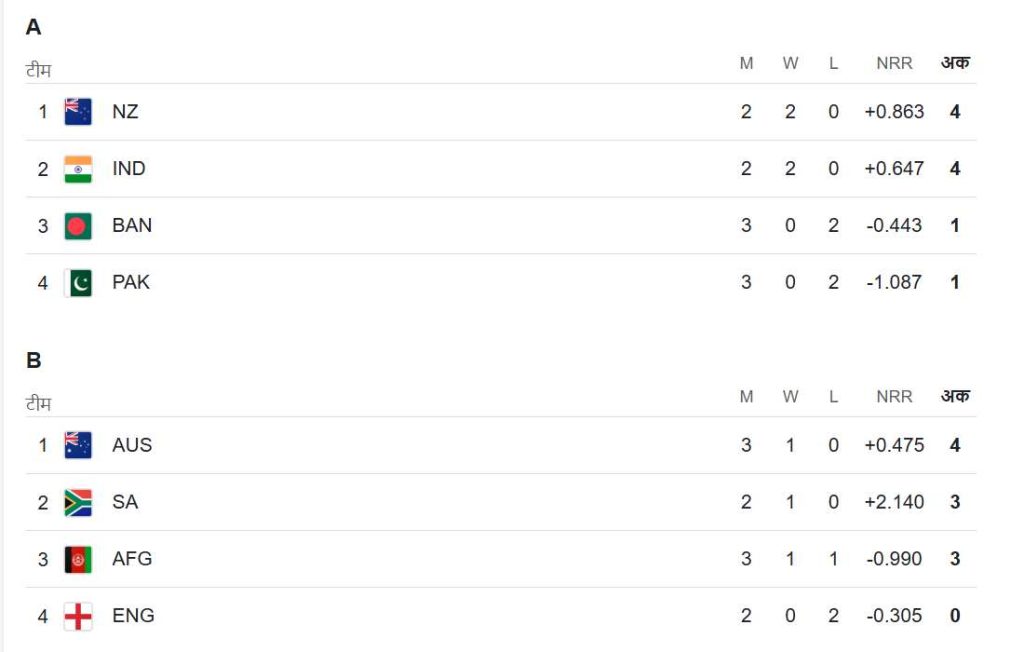Click the Group A heading

34,28
